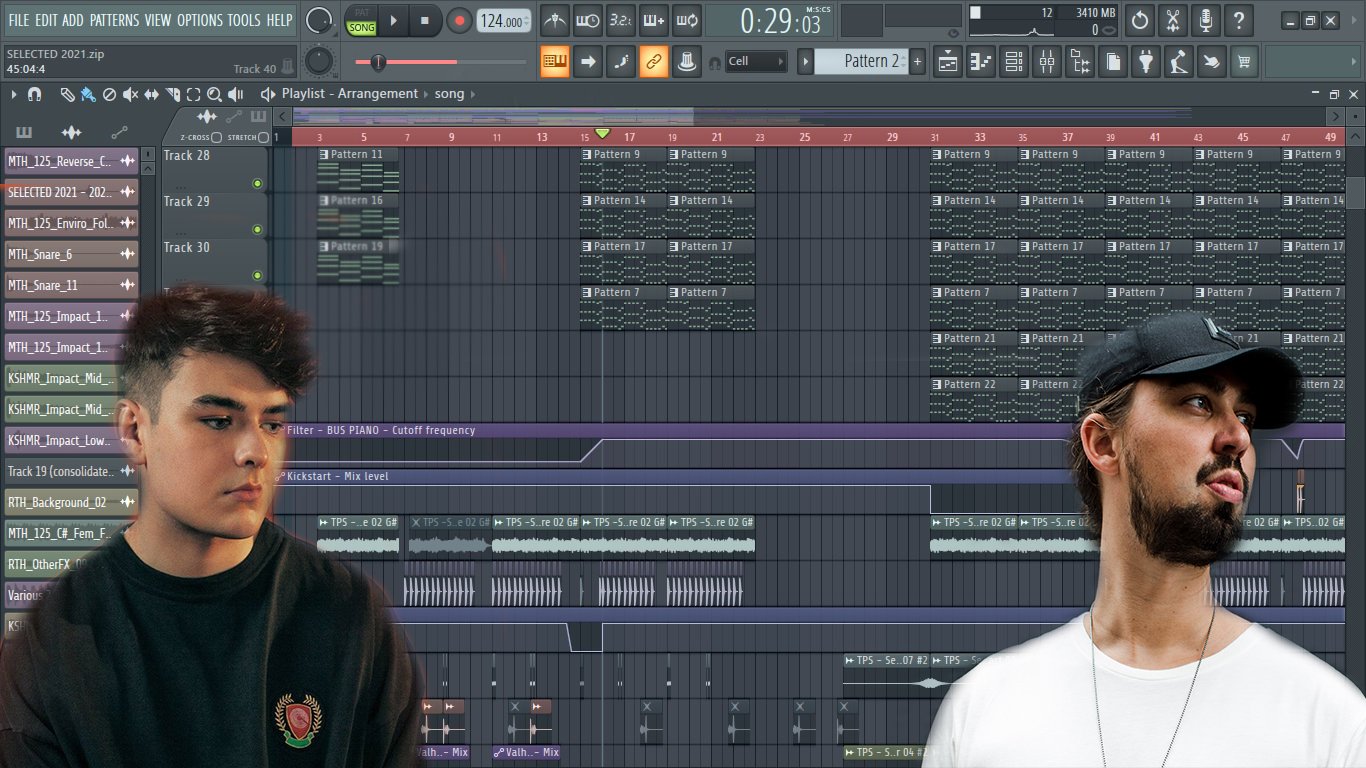This screenshot has height=768, width=1366.
Task: Open the FILE menu
Action: pos(19,20)
